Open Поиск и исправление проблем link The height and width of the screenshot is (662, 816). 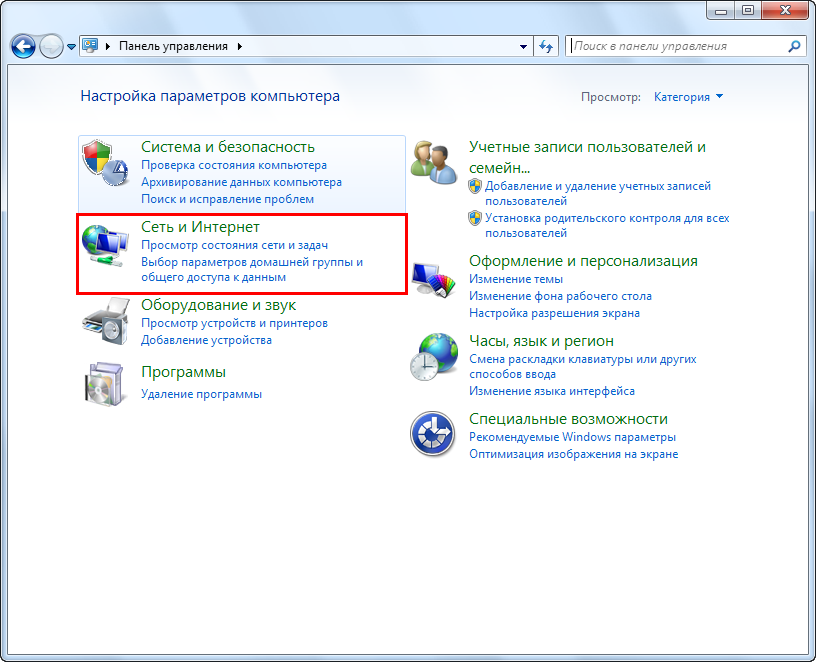[x=227, y=199]
